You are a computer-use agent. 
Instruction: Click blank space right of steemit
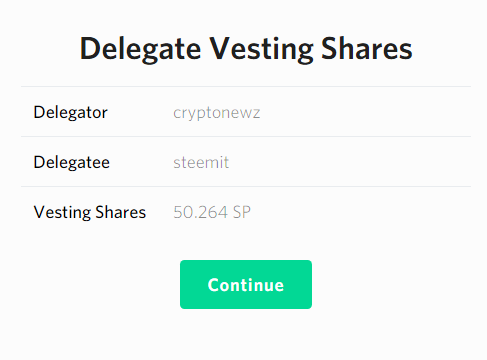[x=350, y=162]
